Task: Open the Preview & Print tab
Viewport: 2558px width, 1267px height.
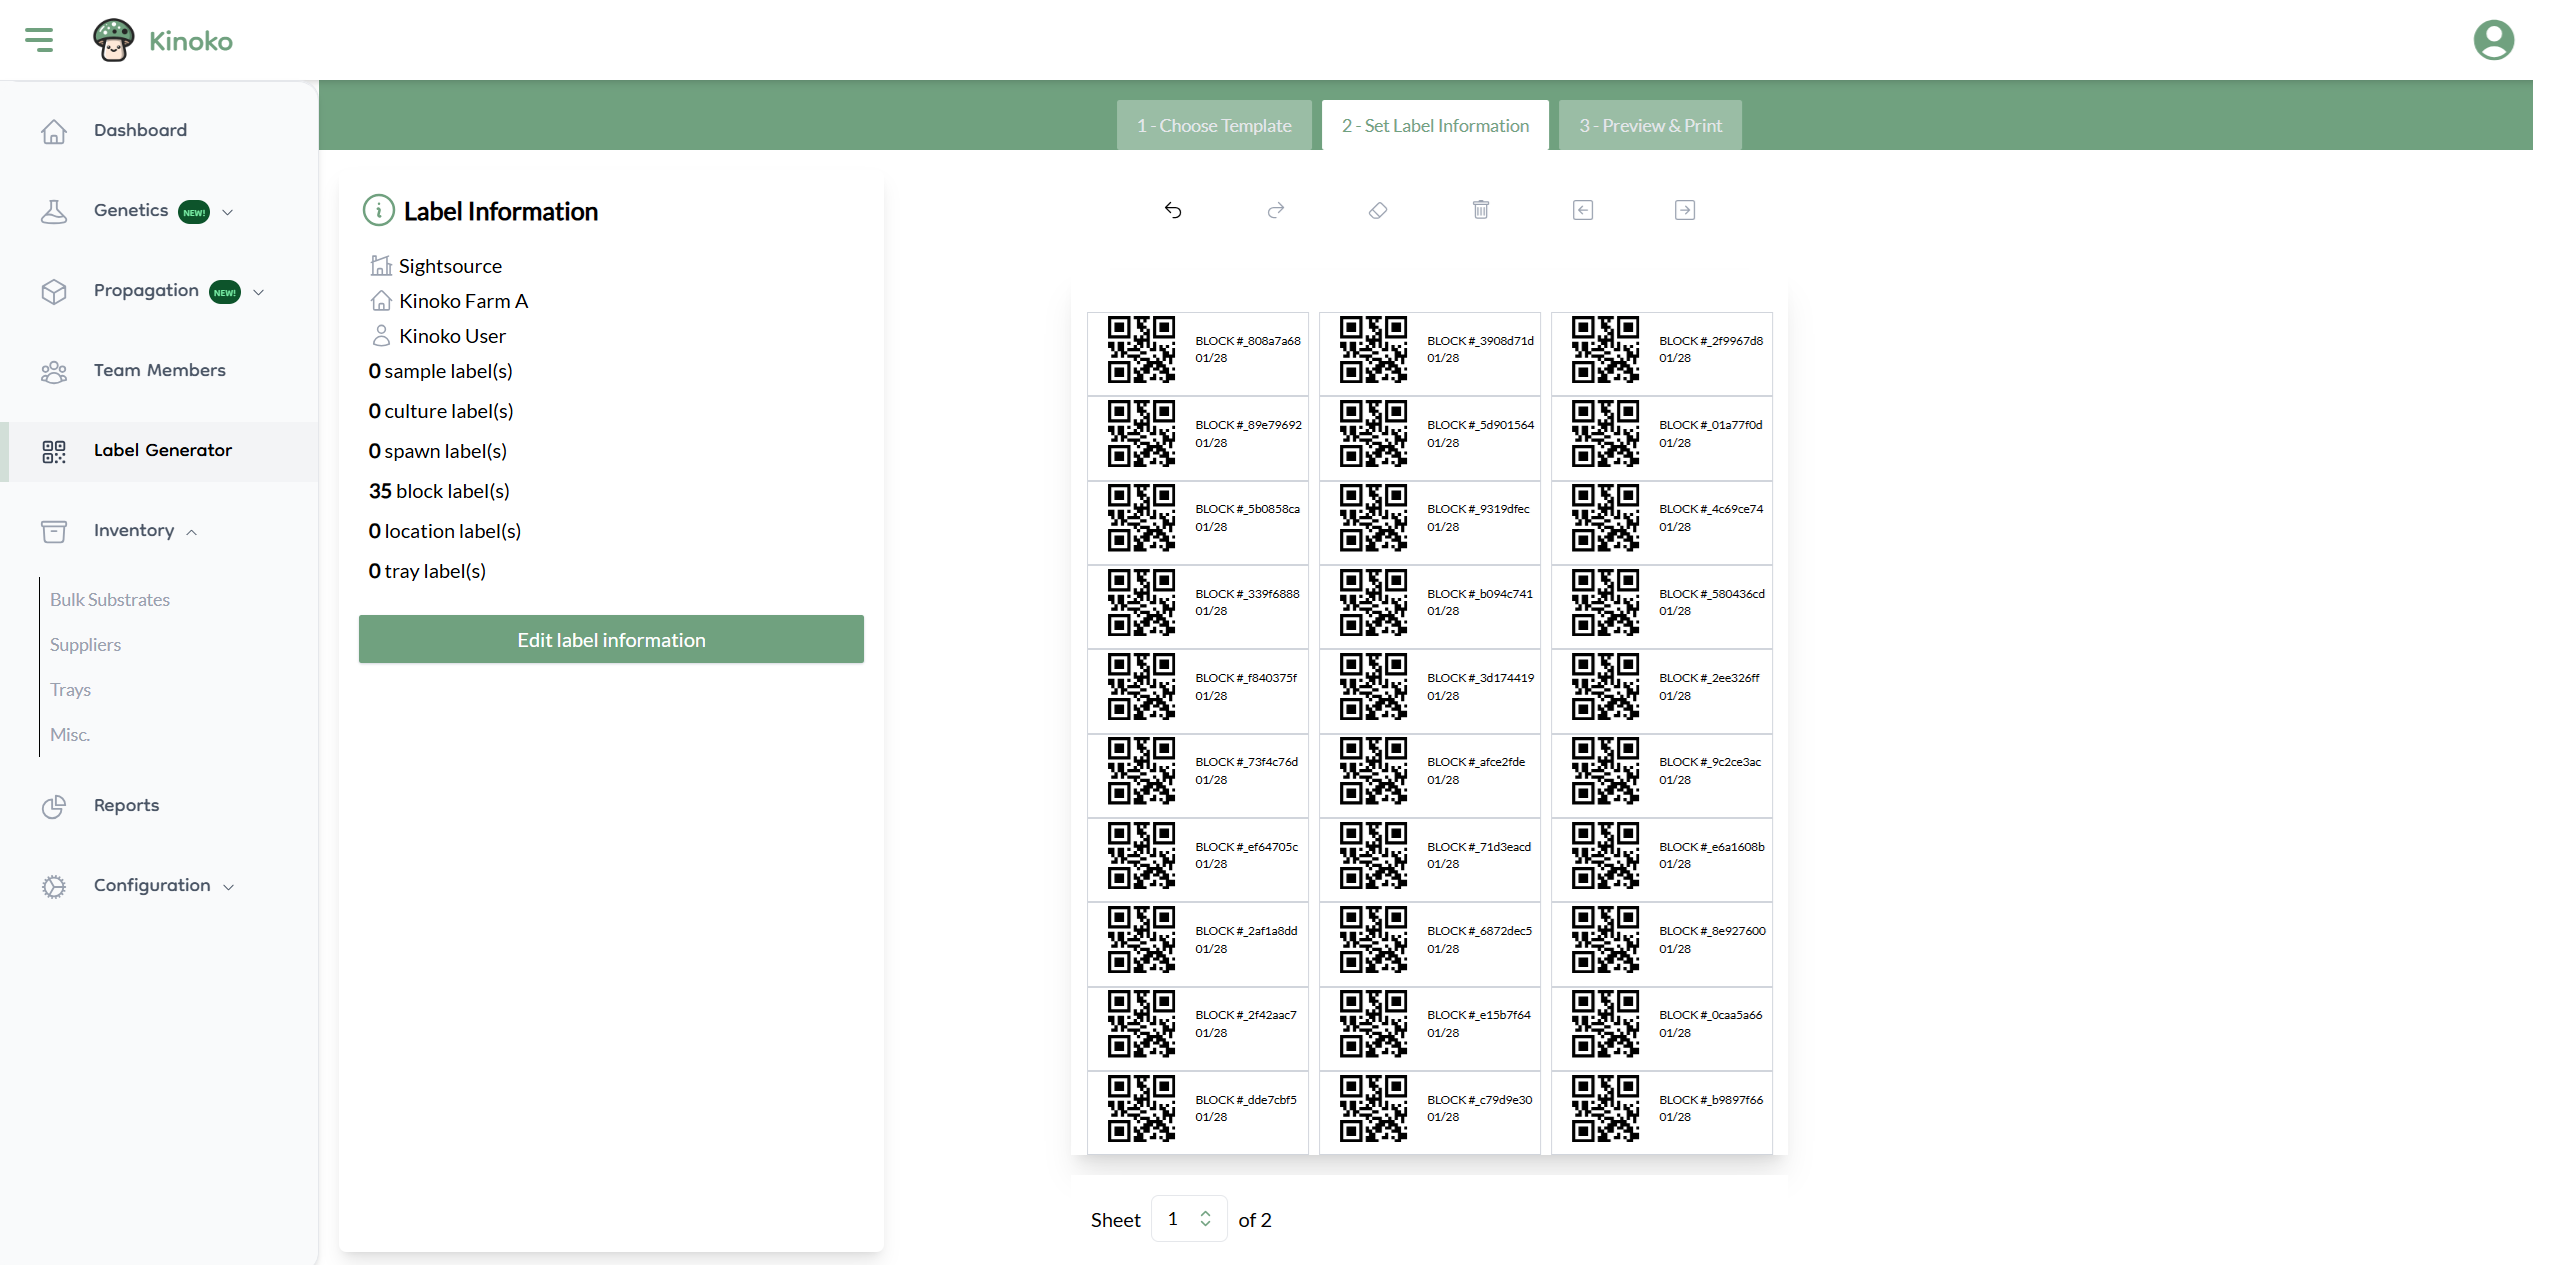Action: 1649,126
